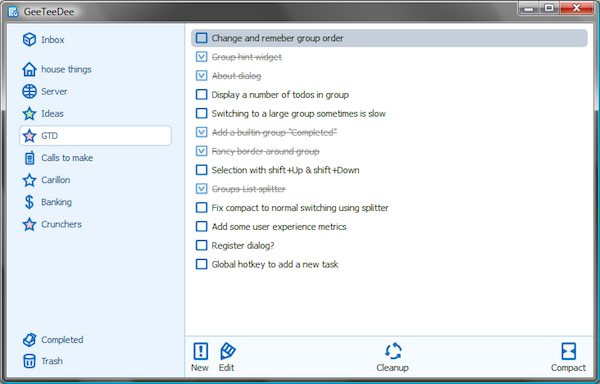600x384 pixels.
Task: Tick 'Selection with shift+Up & shift+Down' checkbox
Action: [x=201, y=169]
